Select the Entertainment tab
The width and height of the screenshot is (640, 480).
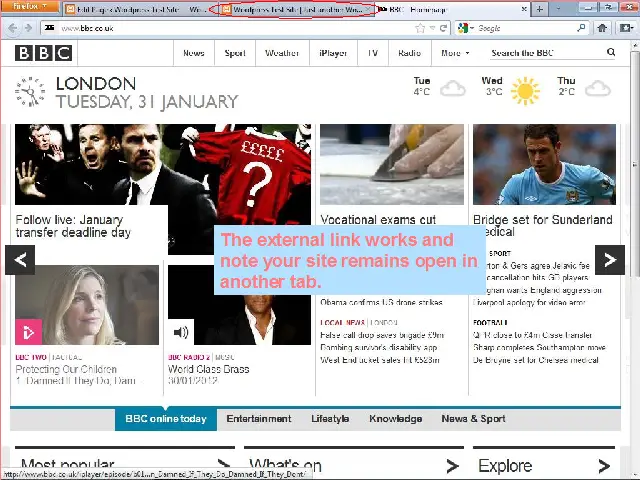coord(259,419)
